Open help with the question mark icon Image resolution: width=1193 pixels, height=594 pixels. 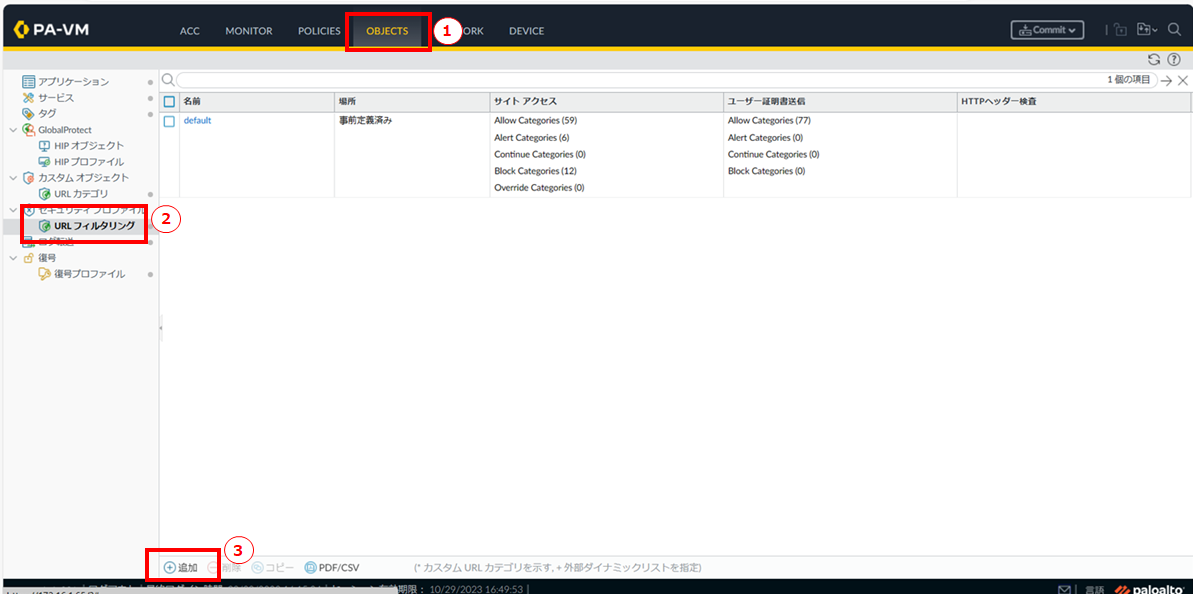1173,59
